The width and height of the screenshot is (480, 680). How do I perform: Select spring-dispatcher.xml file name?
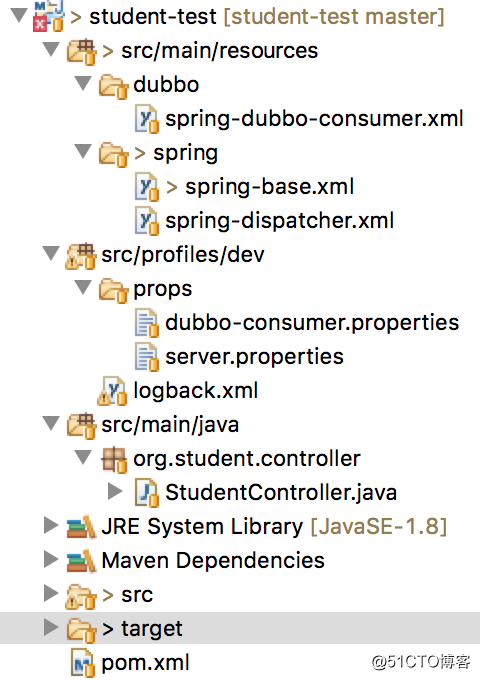pyautogui.click(x=280, y=221)
